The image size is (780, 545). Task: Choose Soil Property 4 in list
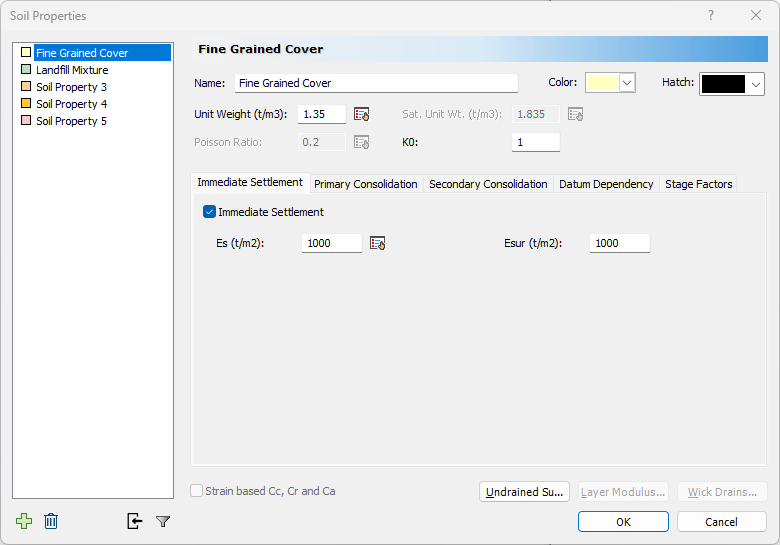pyautogui.click(x=71, y=104)
